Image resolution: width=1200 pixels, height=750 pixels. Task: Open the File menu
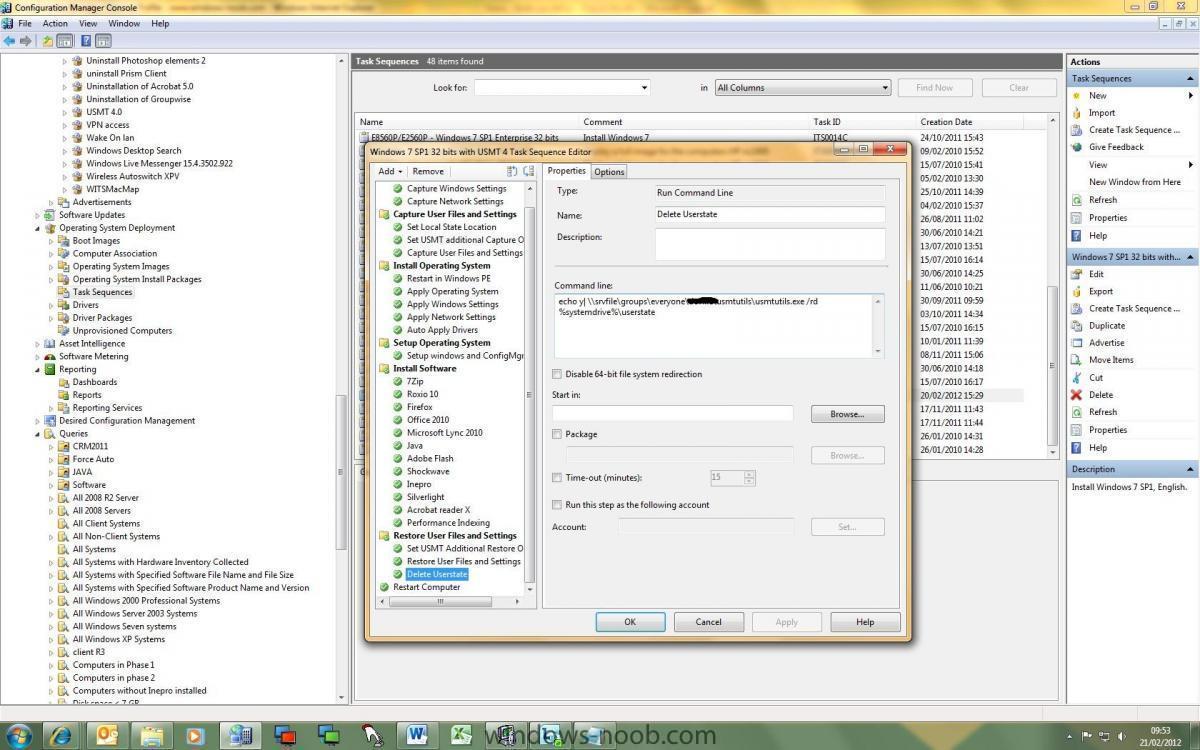click(x=24, y=23)
